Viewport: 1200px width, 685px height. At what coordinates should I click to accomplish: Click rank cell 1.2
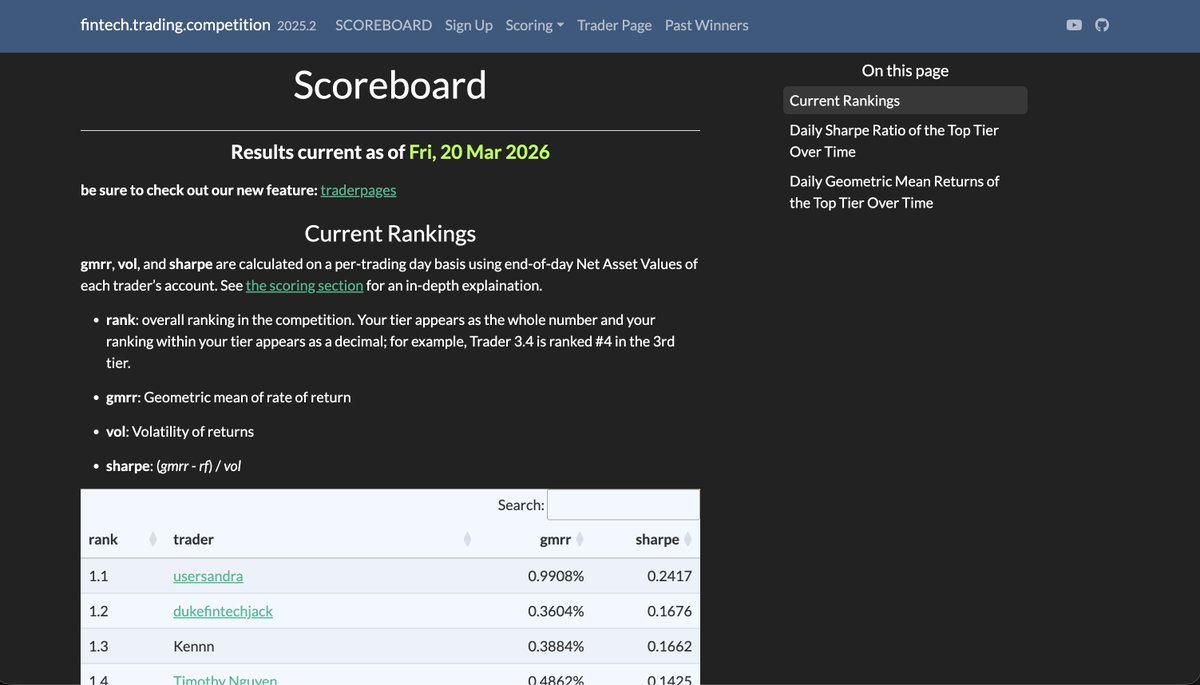[98, 611]
